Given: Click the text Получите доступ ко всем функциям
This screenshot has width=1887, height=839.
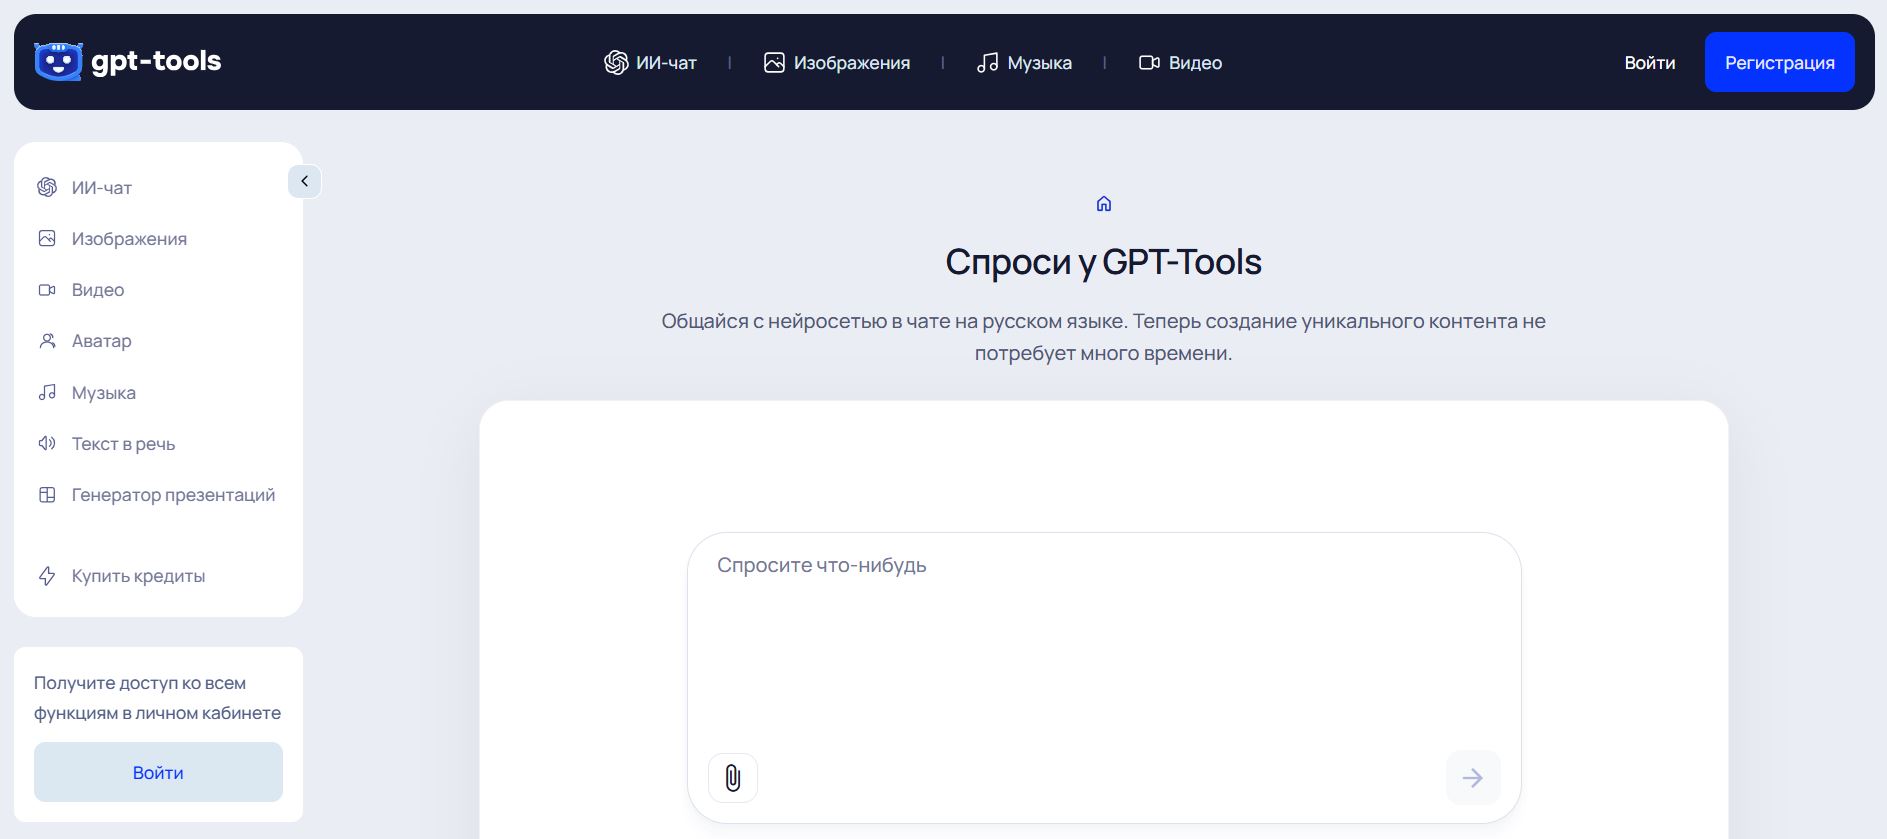Looking at the screenshot, I should point(157,698).
